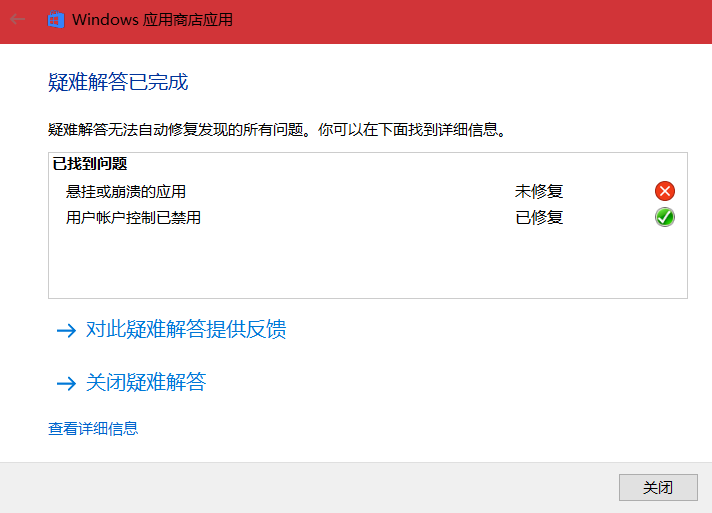Click arrow icon beside 关闭疑难解答

66,383
